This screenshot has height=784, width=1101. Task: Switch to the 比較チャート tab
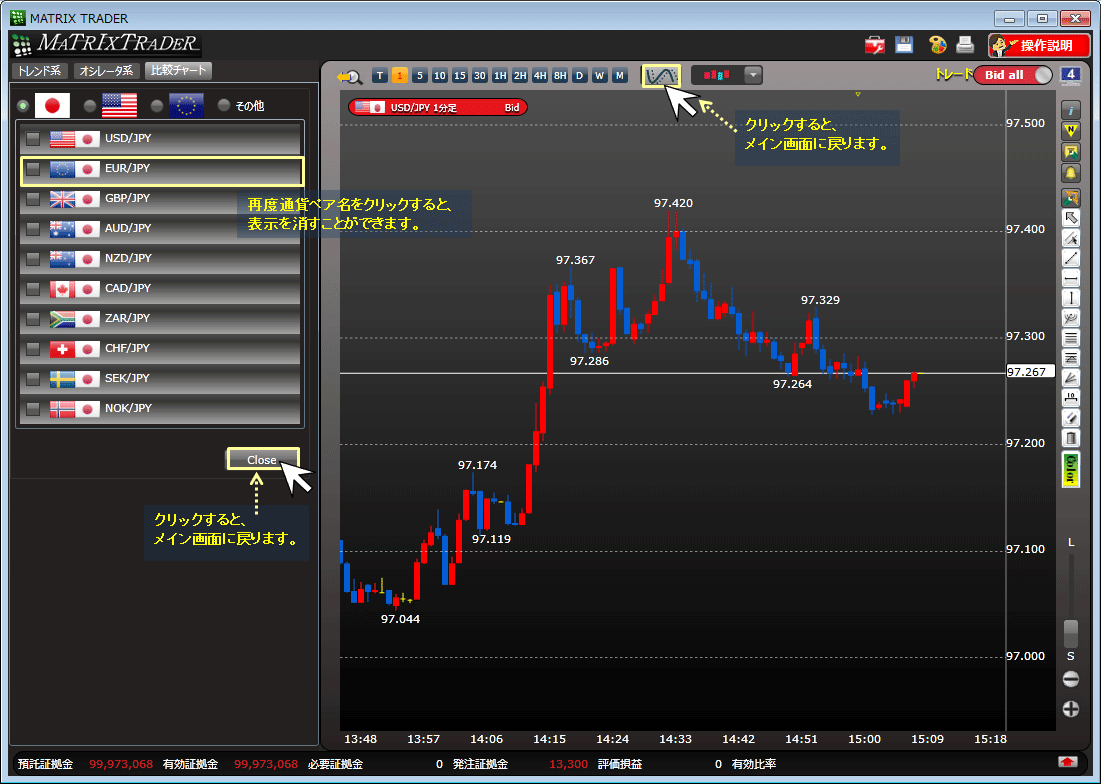pos(178,70)
